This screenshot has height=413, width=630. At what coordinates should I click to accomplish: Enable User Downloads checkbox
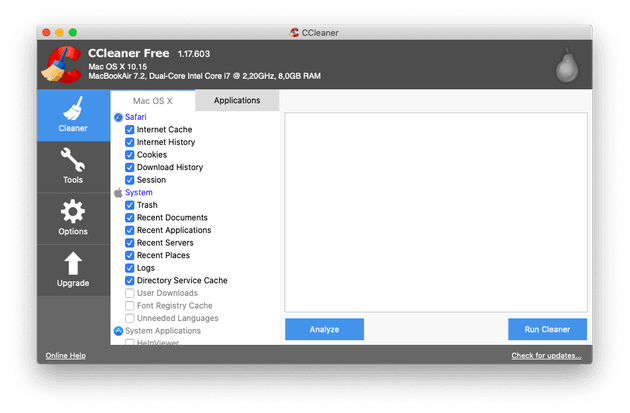point(129,293)
